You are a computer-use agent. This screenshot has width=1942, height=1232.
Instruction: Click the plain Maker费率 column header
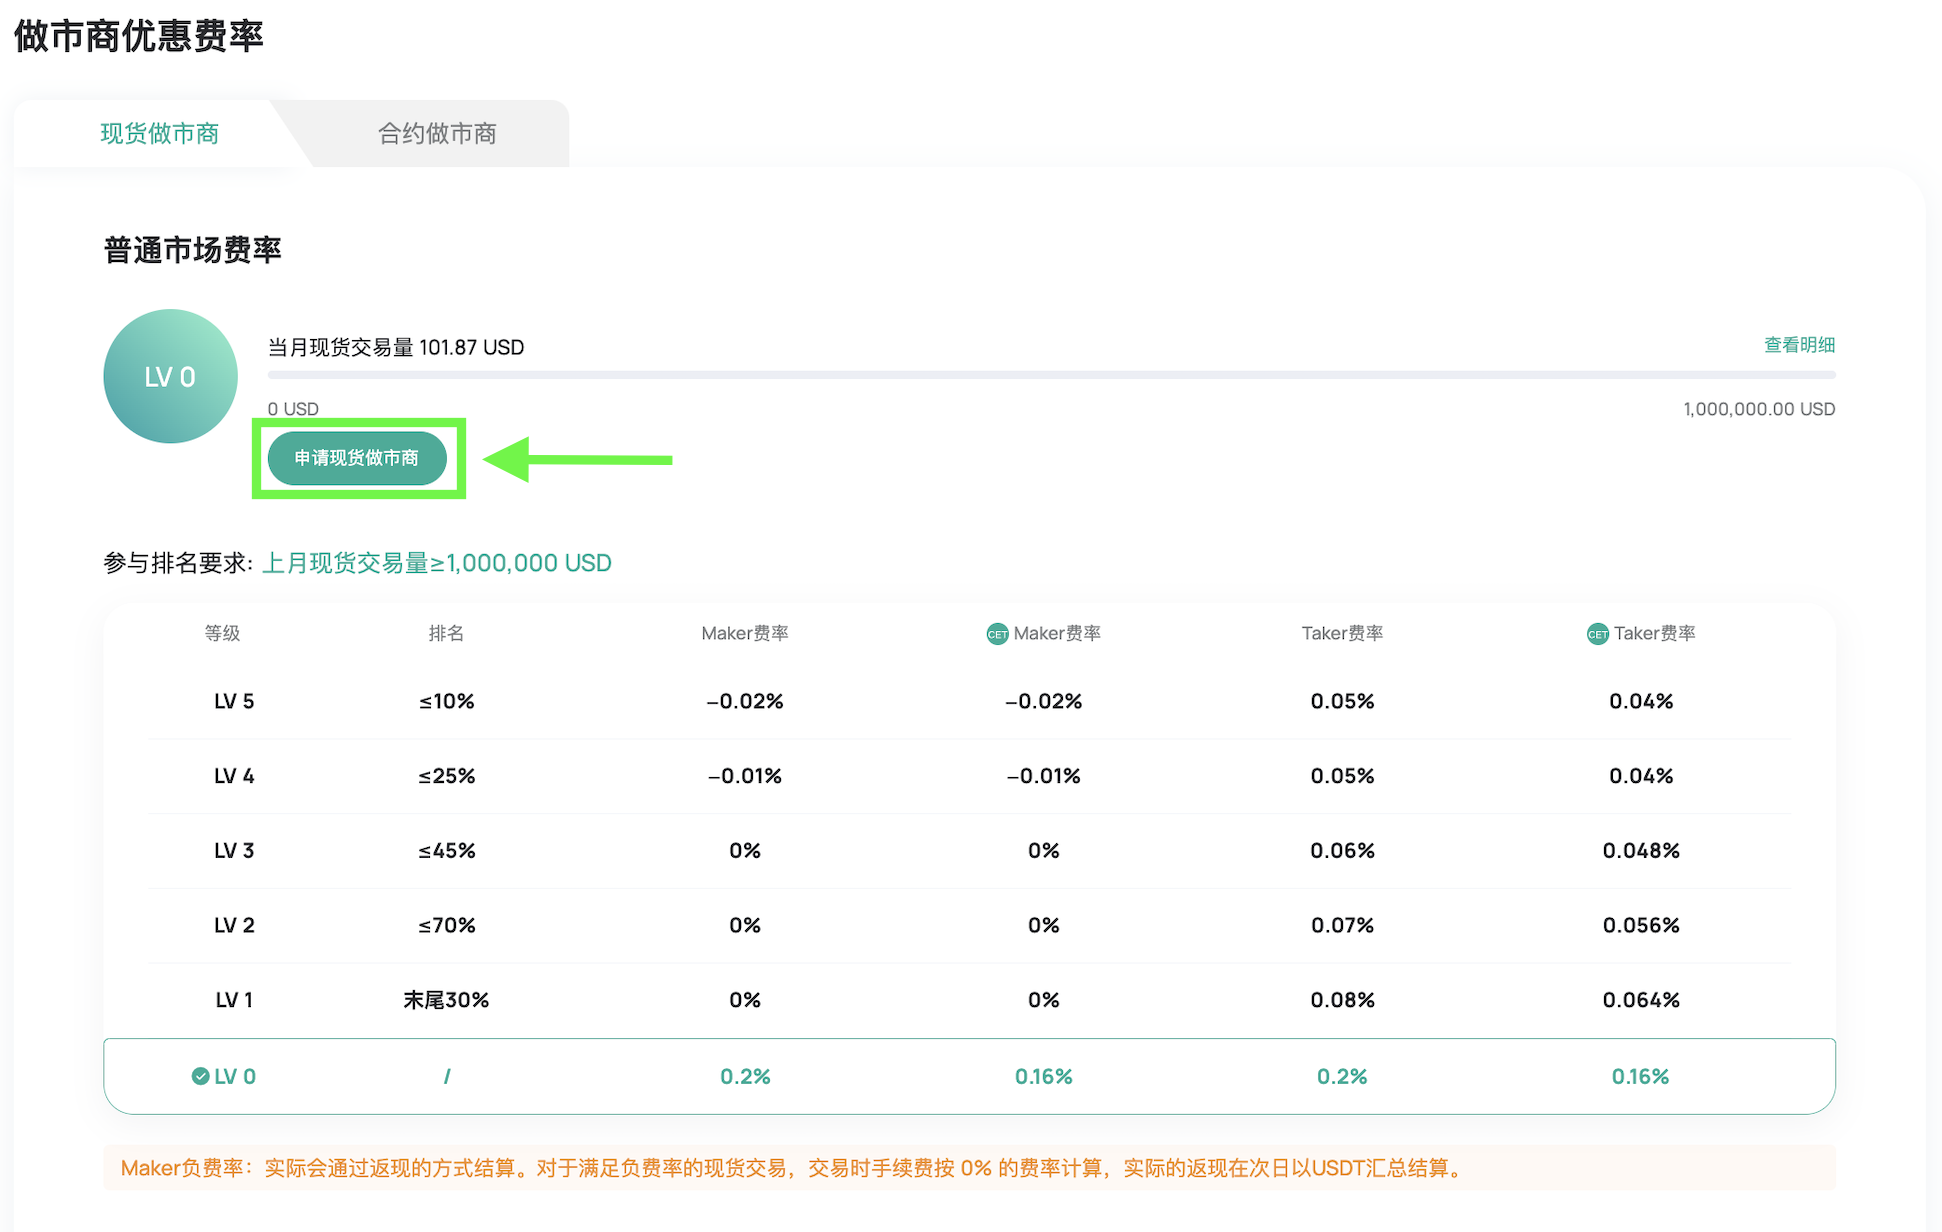pos(745,633)
